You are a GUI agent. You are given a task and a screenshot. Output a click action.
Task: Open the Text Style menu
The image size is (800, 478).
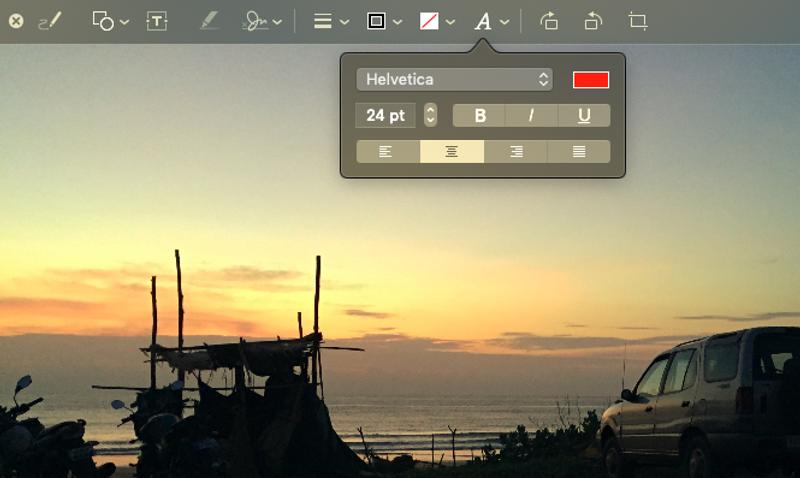pyautogui.click(x=490, y=21)
